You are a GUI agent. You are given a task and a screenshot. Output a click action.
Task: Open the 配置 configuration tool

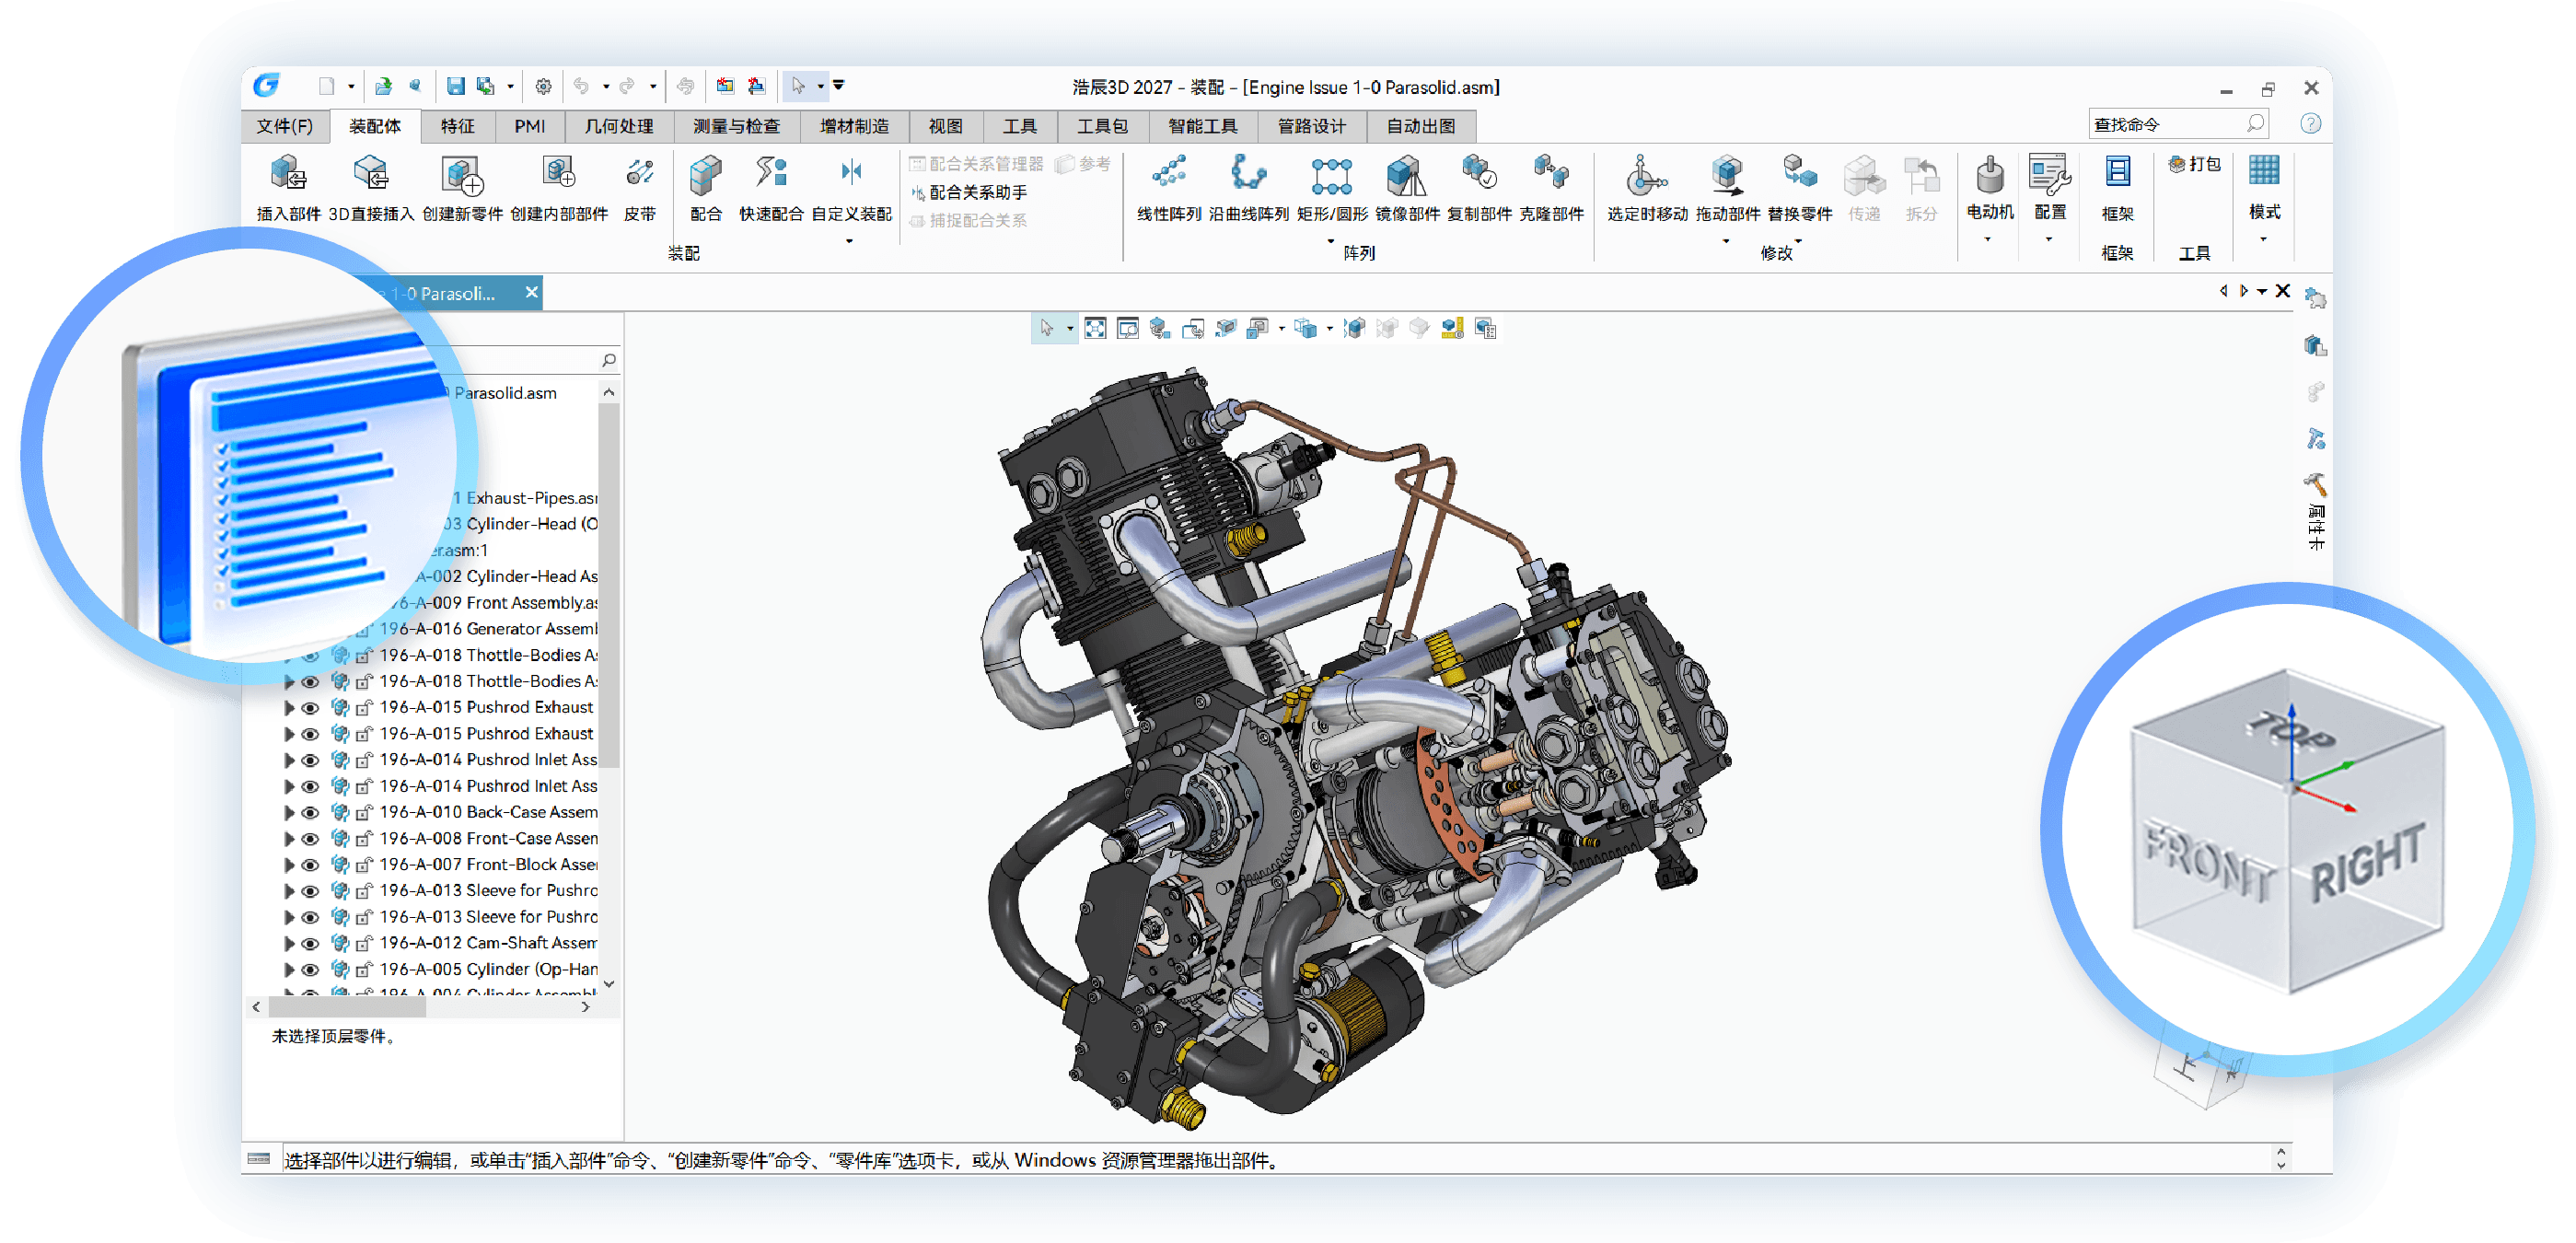(x=2050, y=175)
